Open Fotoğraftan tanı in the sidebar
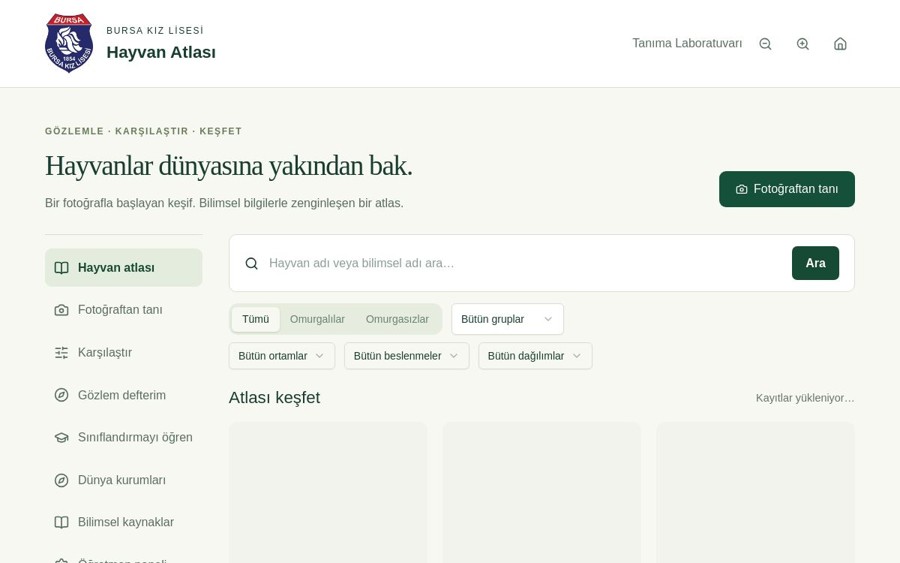 (123, 310)
